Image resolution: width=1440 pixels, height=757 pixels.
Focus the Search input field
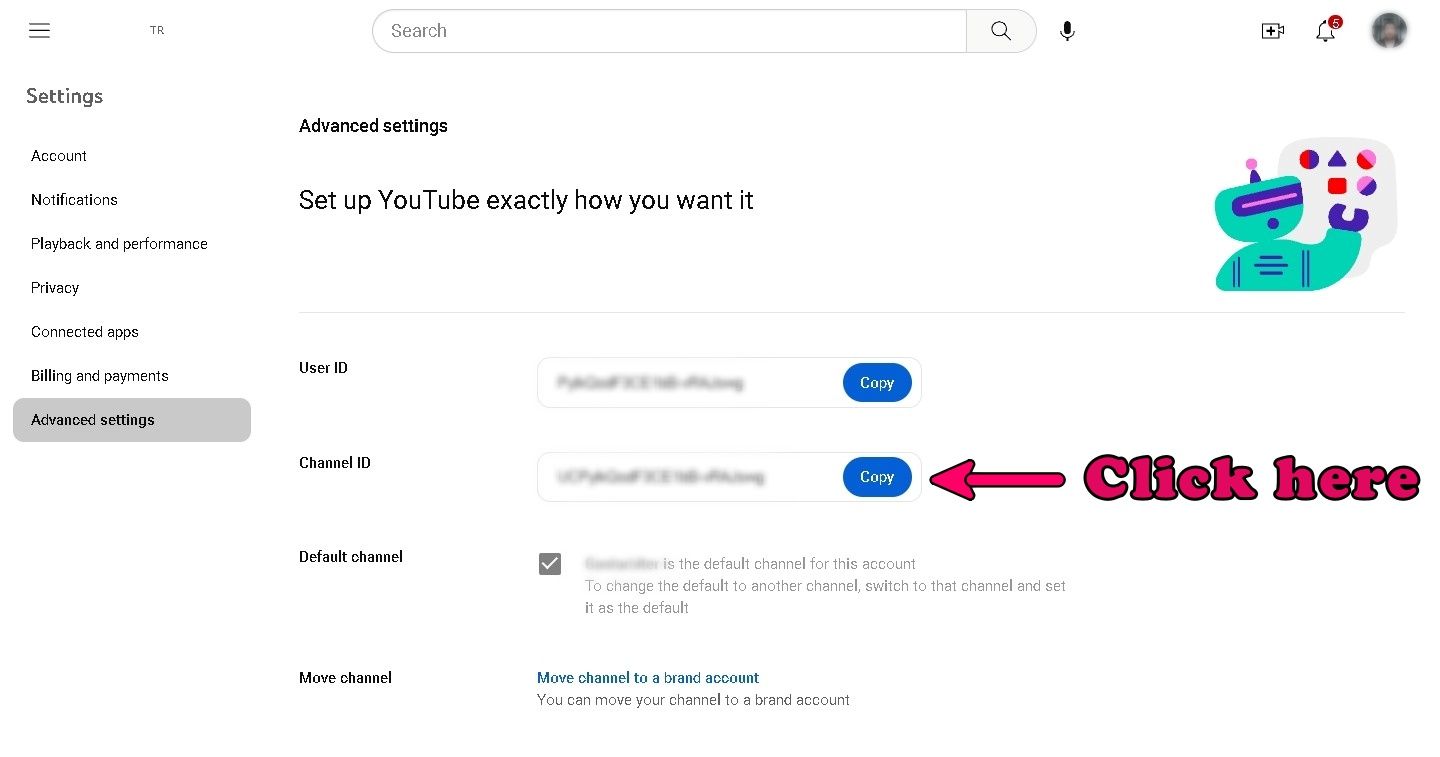point(669,31)
